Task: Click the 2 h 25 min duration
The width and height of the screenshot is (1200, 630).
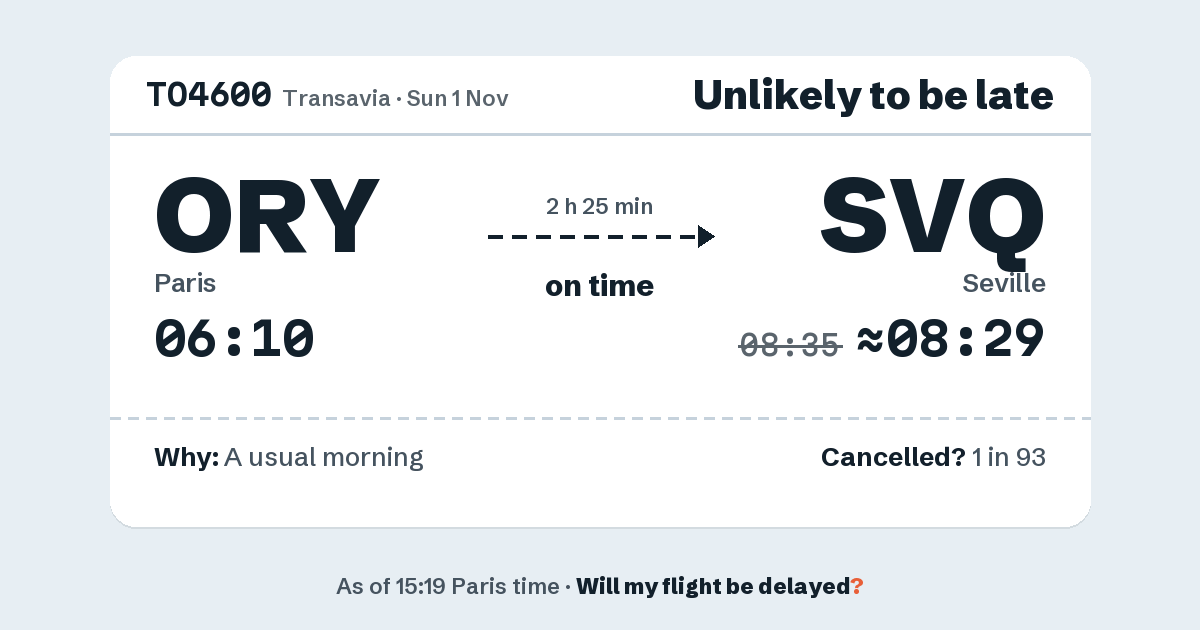Action: tap(600, 207)
